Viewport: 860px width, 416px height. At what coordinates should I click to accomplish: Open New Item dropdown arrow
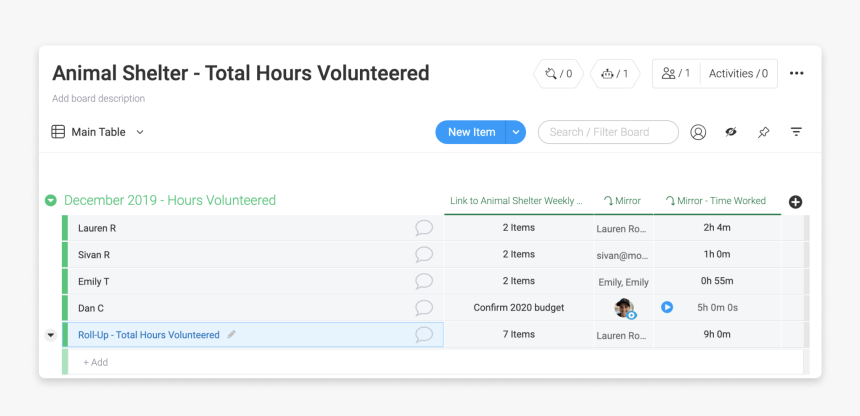pos(516,132)
